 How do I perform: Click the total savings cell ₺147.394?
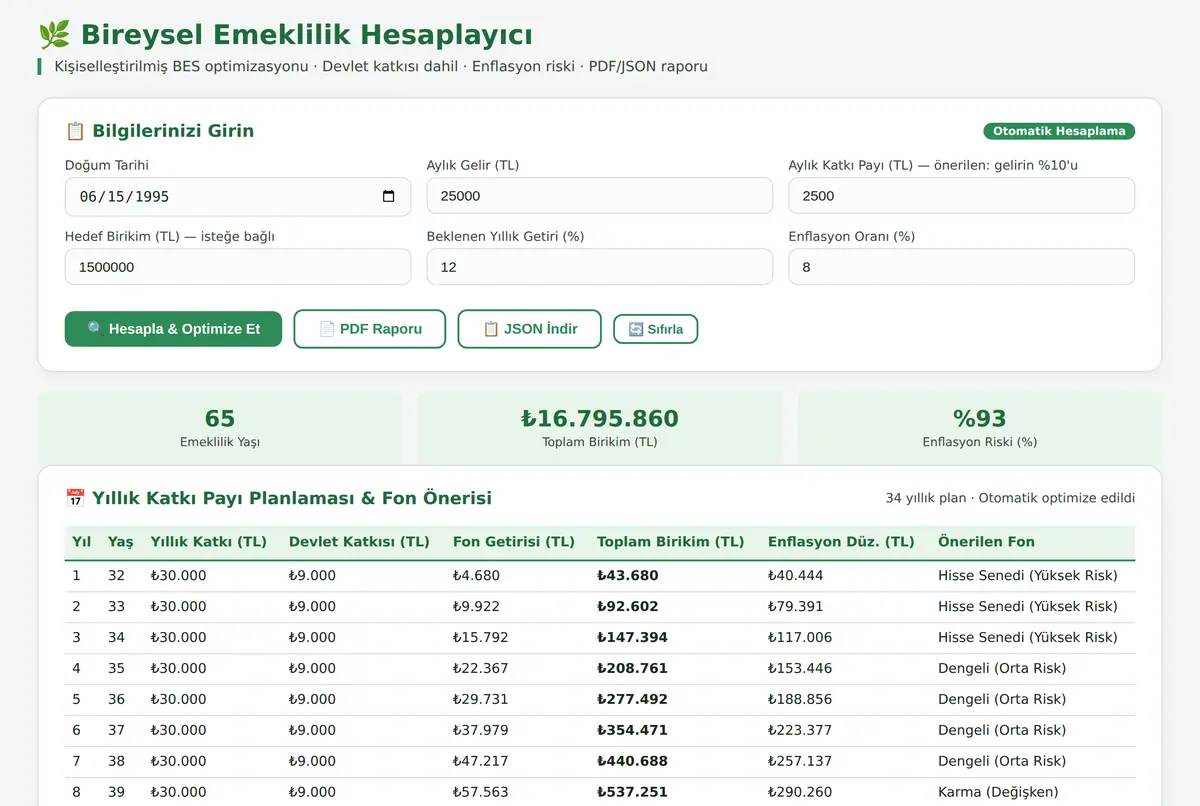pyautogui.click(x=632, y=638)
